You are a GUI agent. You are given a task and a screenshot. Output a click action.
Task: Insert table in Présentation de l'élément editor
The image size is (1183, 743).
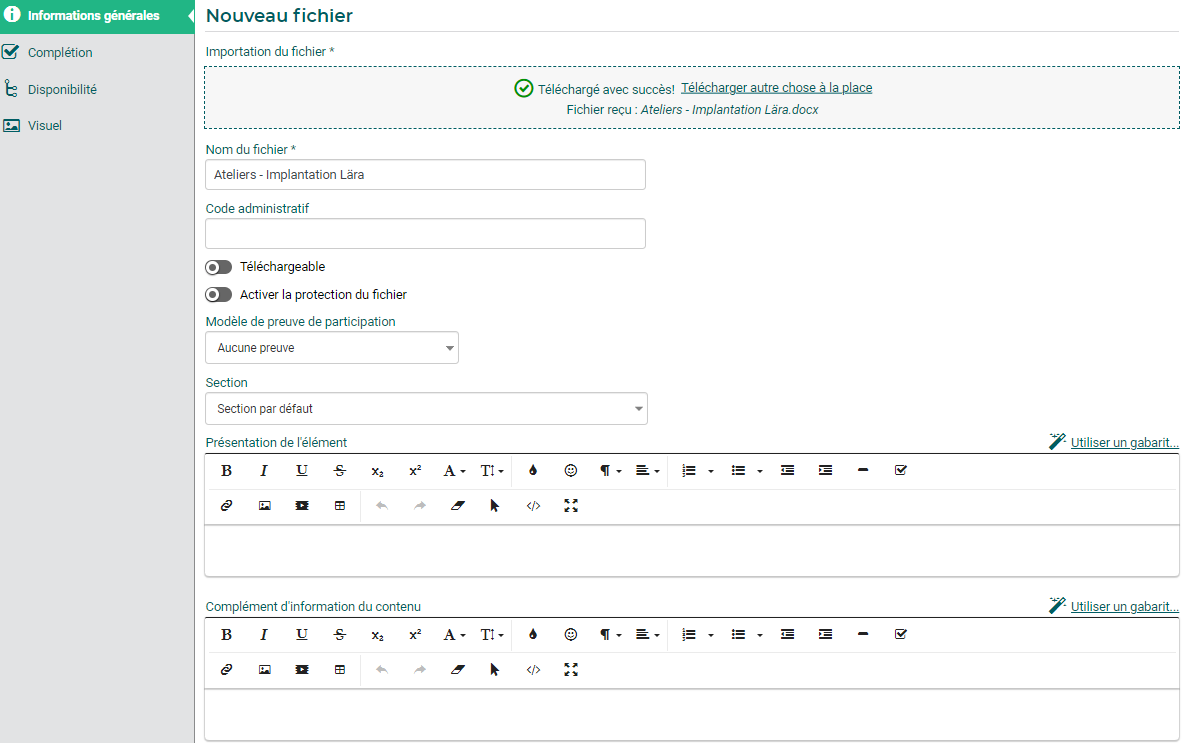340,506
